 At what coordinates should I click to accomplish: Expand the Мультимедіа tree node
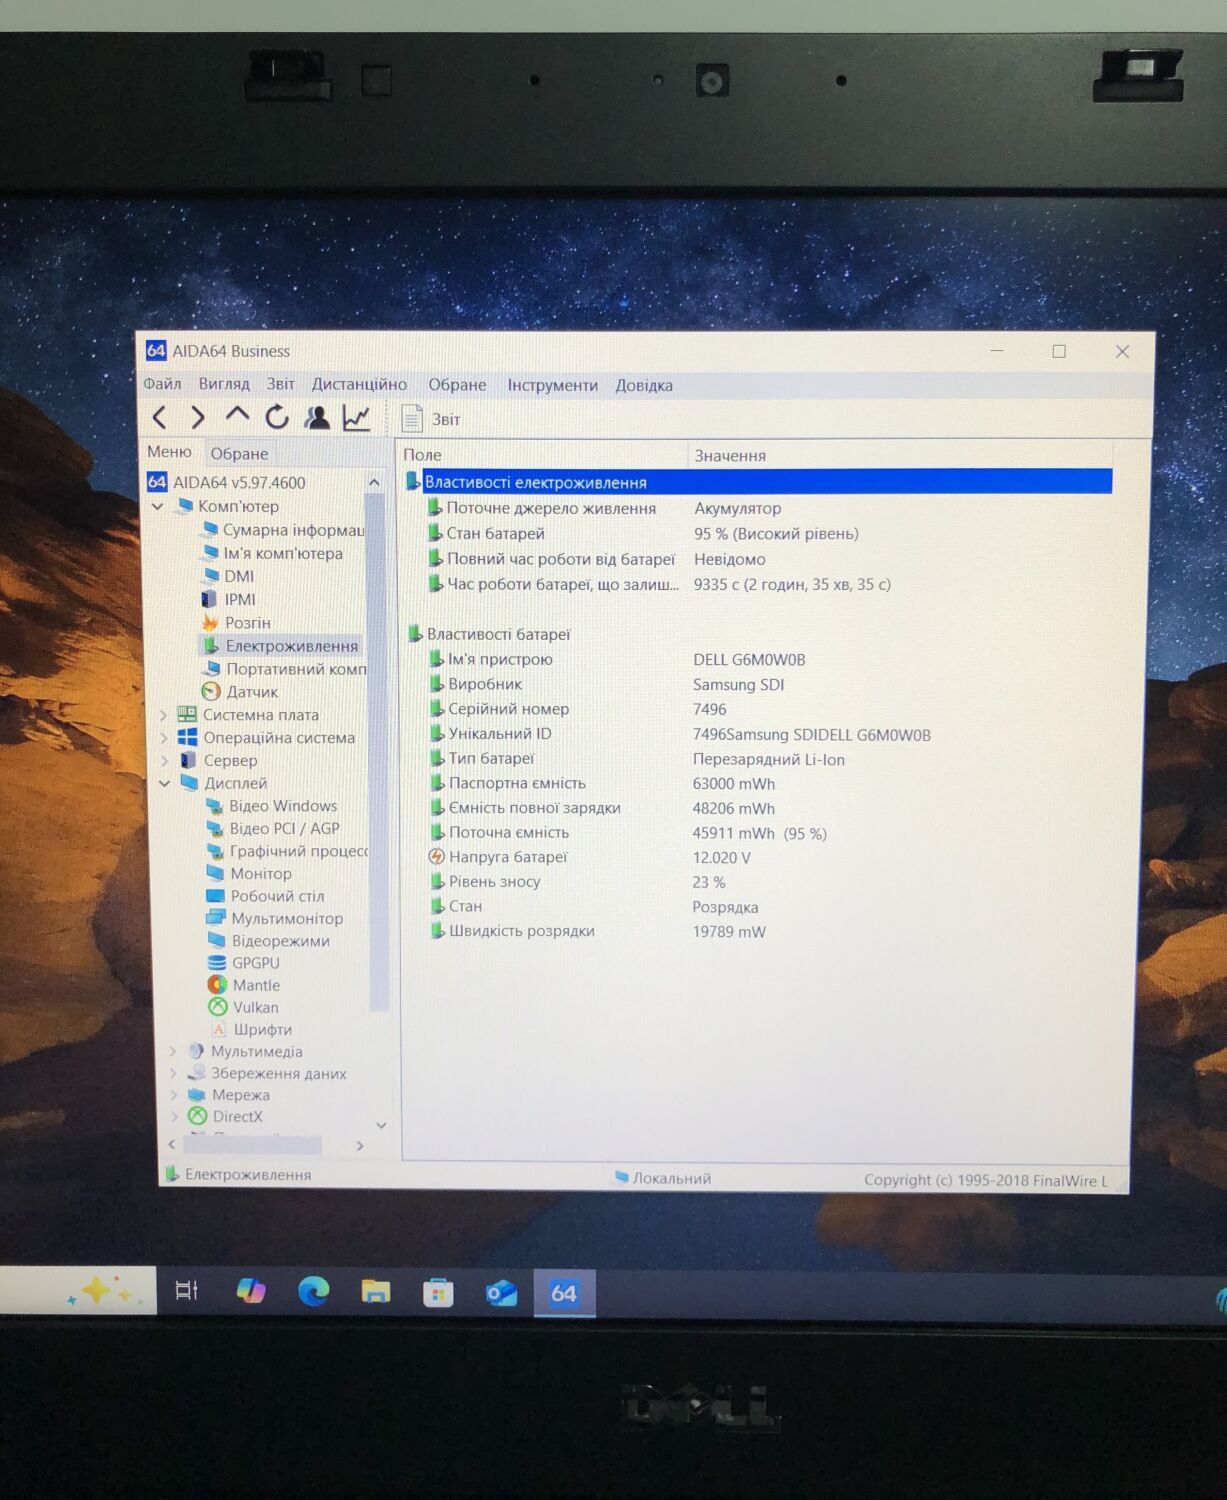tap(173, 1051)
